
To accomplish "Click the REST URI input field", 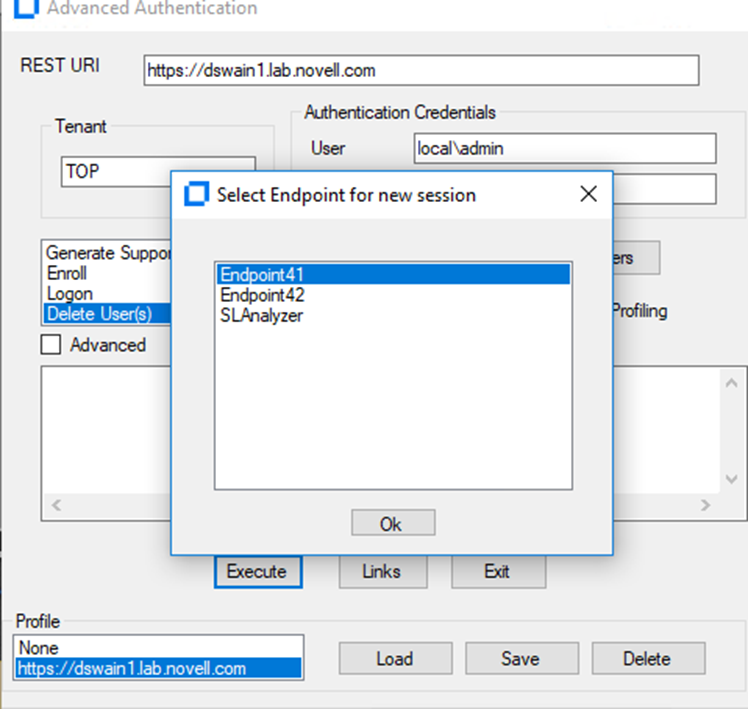I will click(421, 70).
